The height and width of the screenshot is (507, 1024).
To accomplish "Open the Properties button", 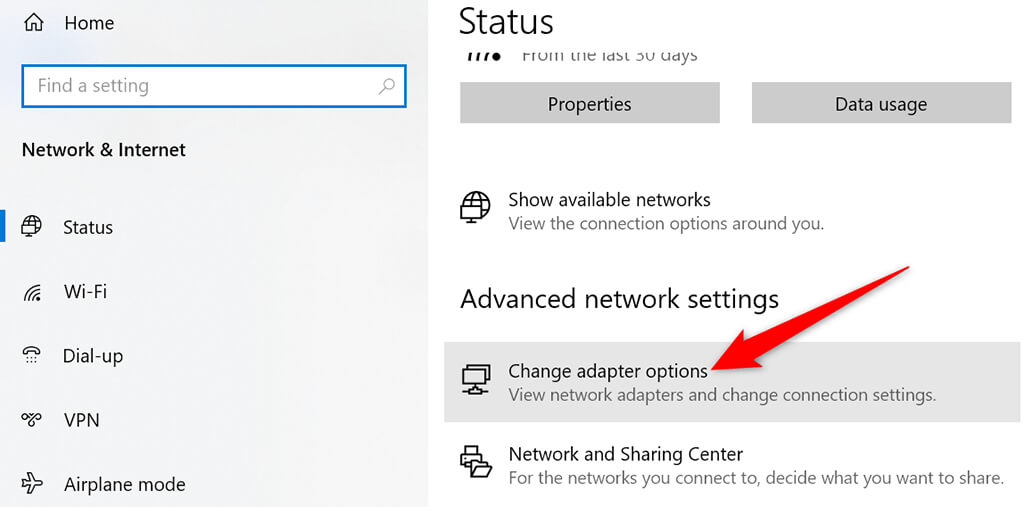I will pos(589,104).
